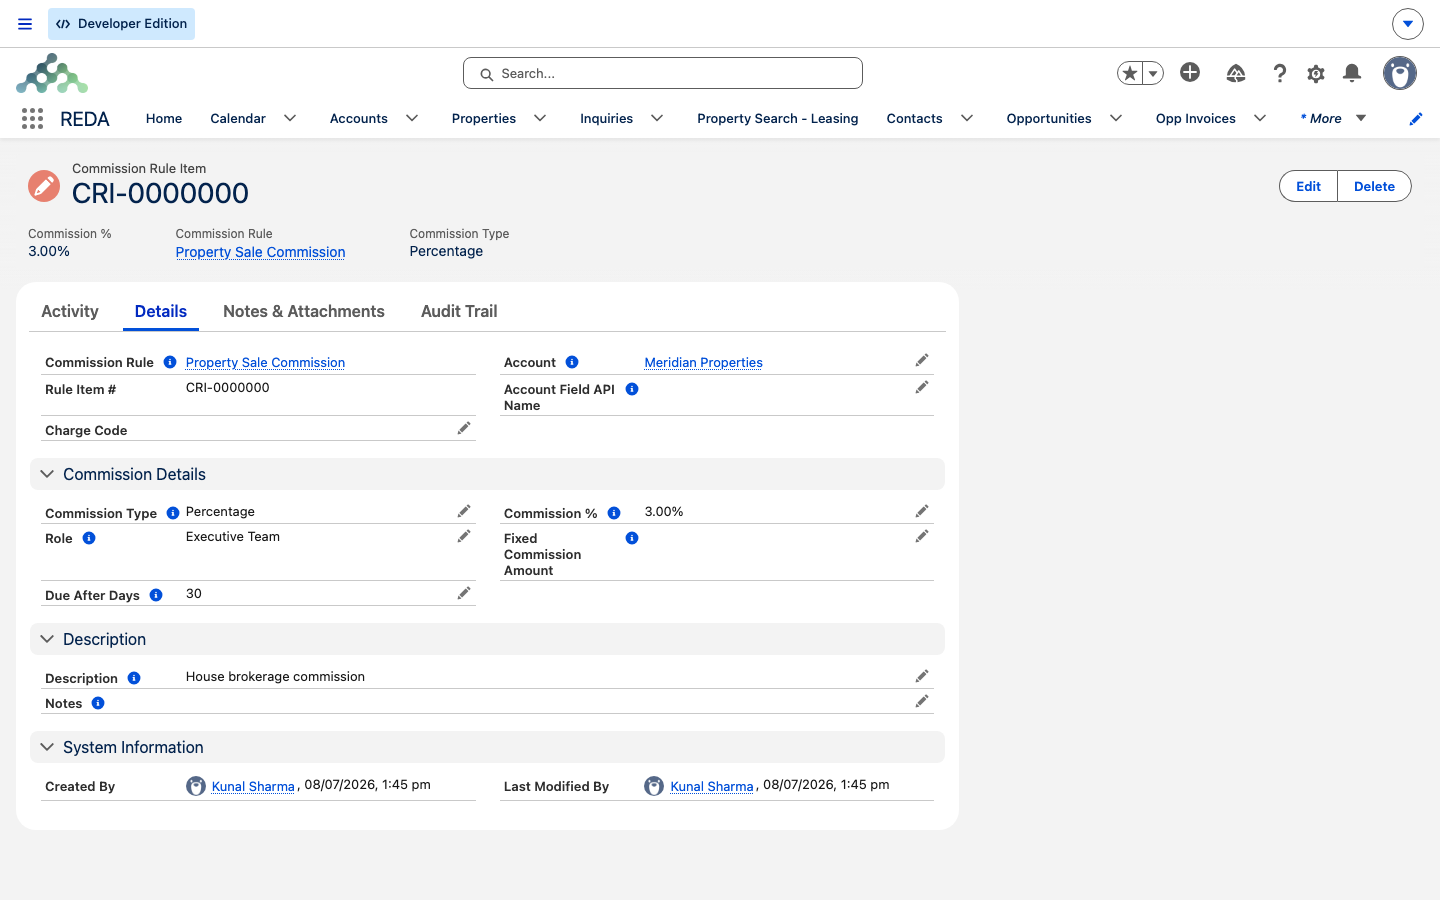This screenshot has height=900, width=1440.
Task: Click the favorites star icon
Action: pyautogui.click(x=1130, y=73)
